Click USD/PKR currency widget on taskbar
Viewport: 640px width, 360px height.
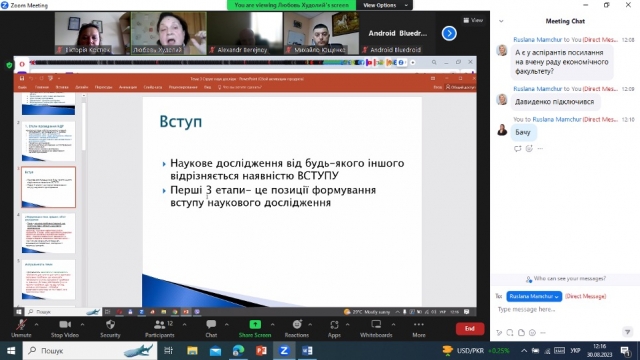pyautogui.click(x=476, y=351)
